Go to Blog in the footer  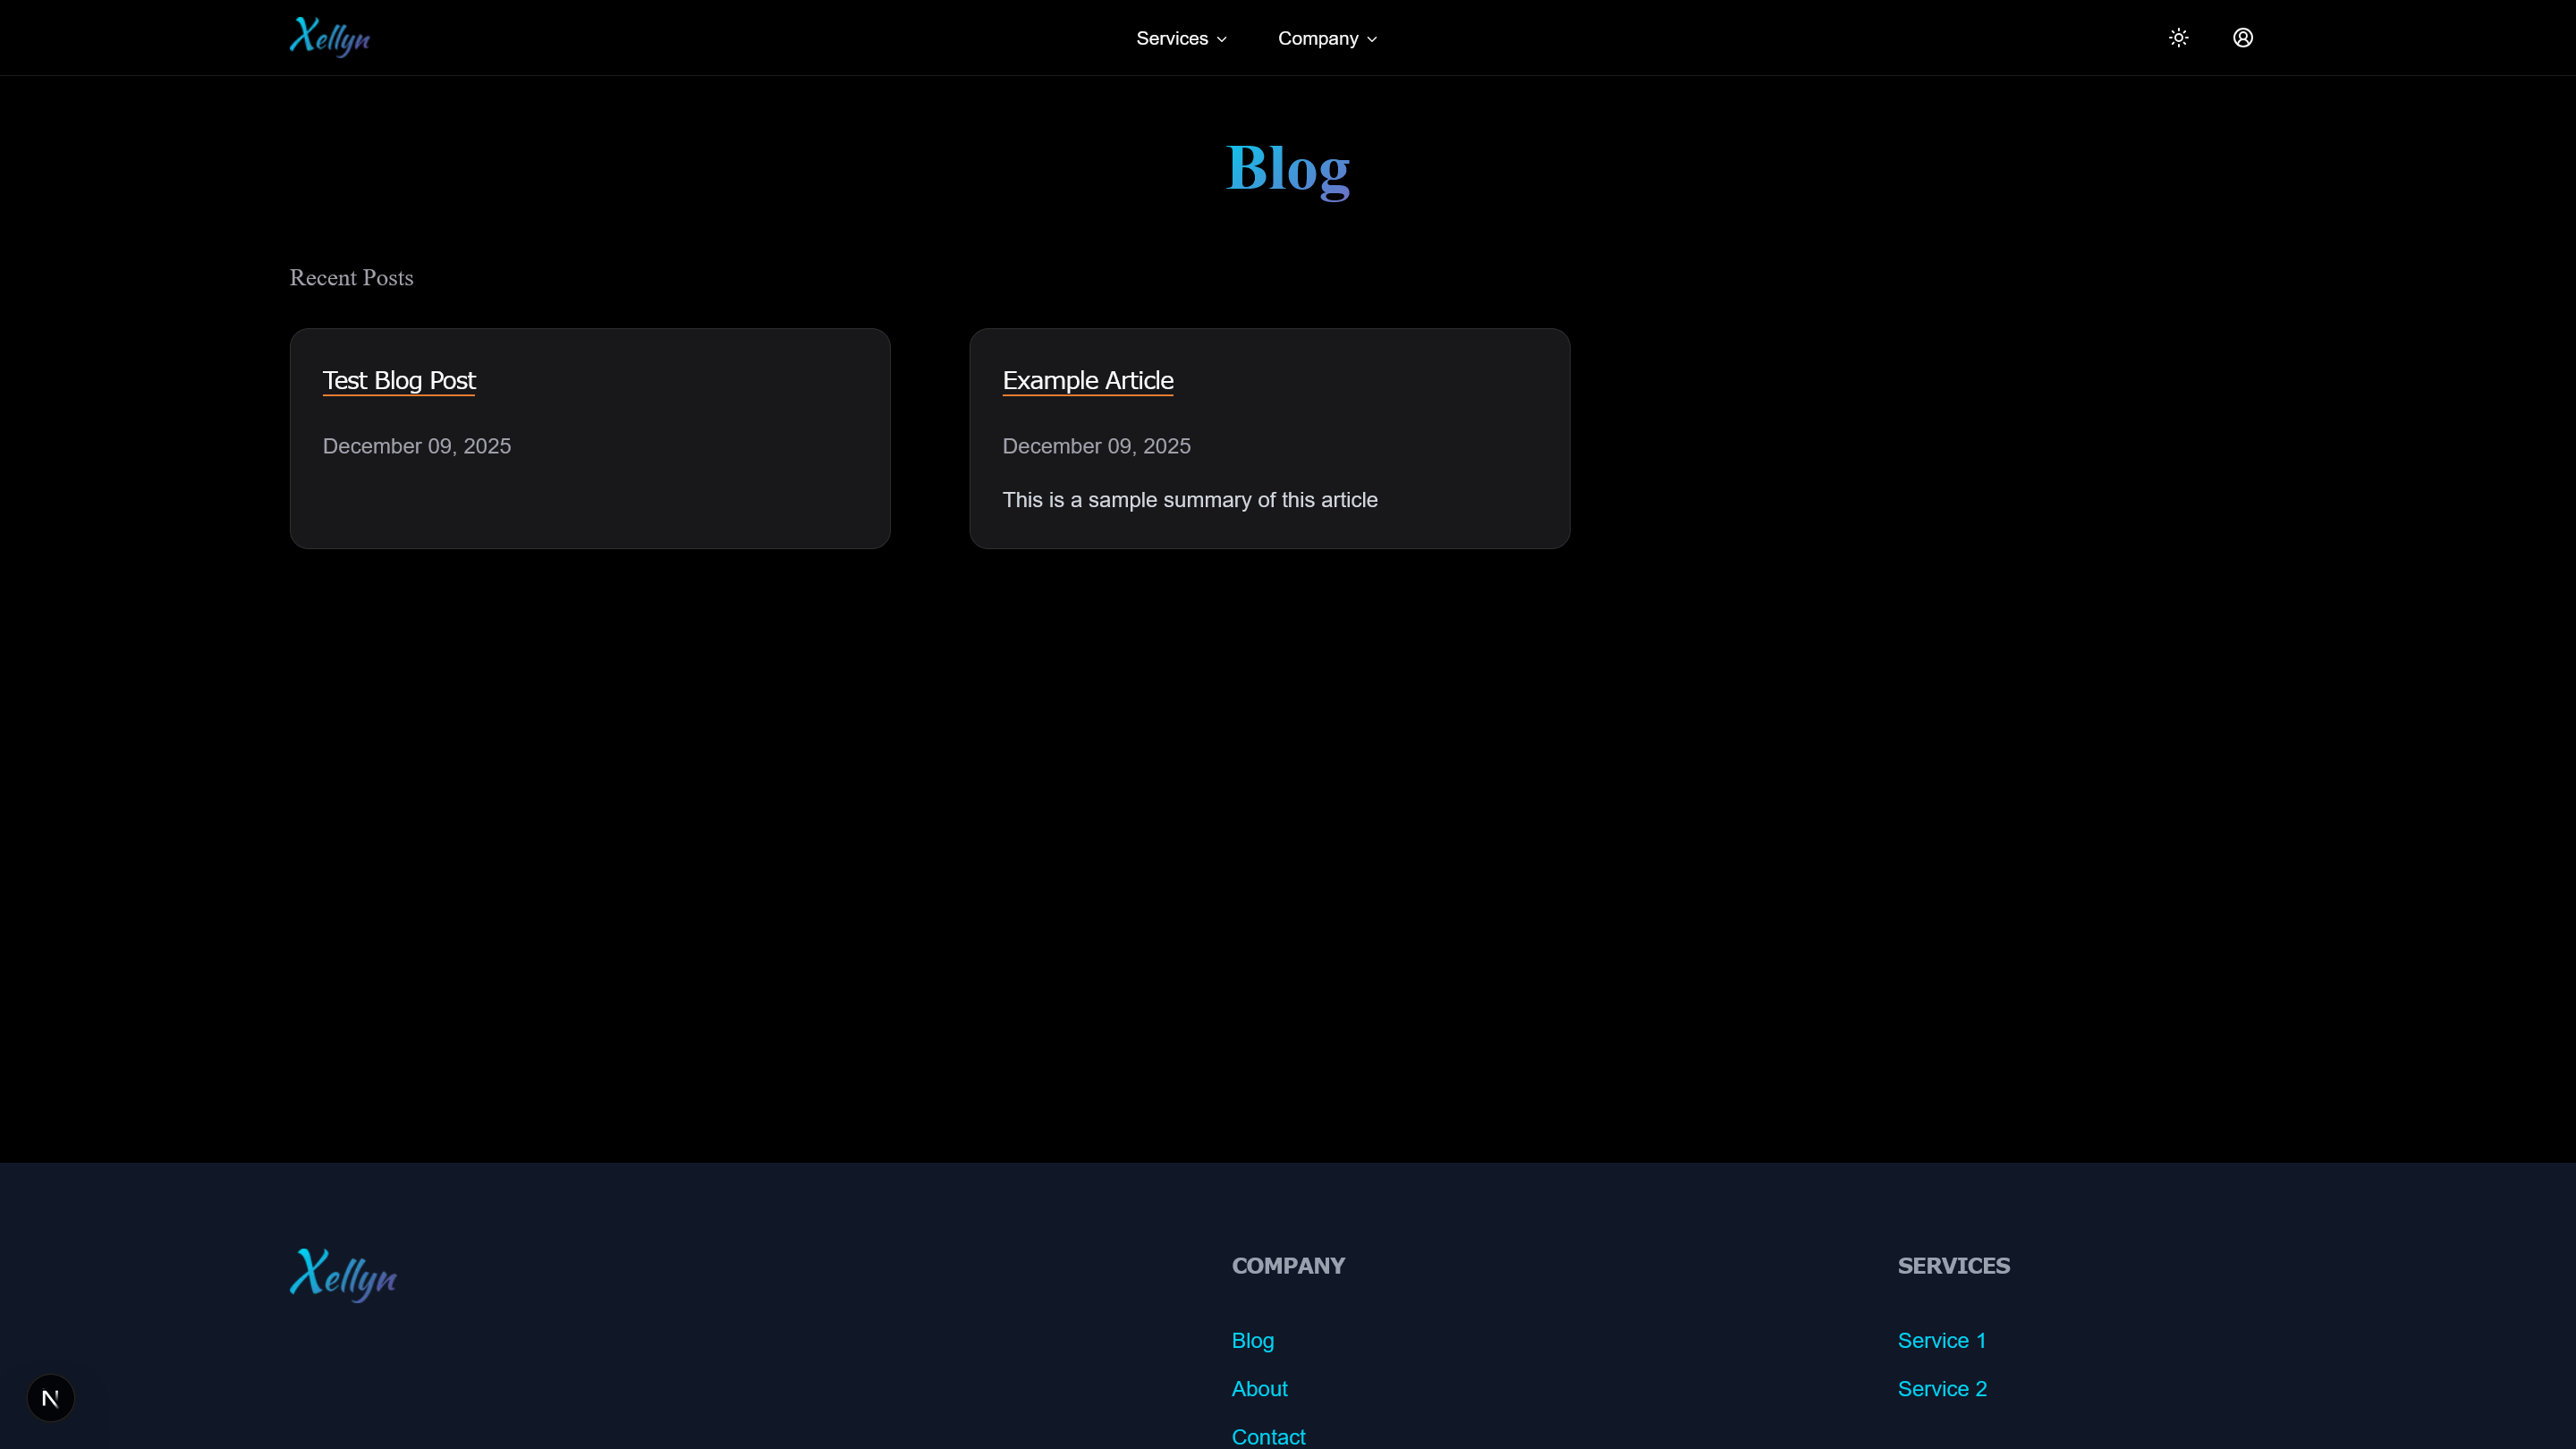(1253, 1340)
